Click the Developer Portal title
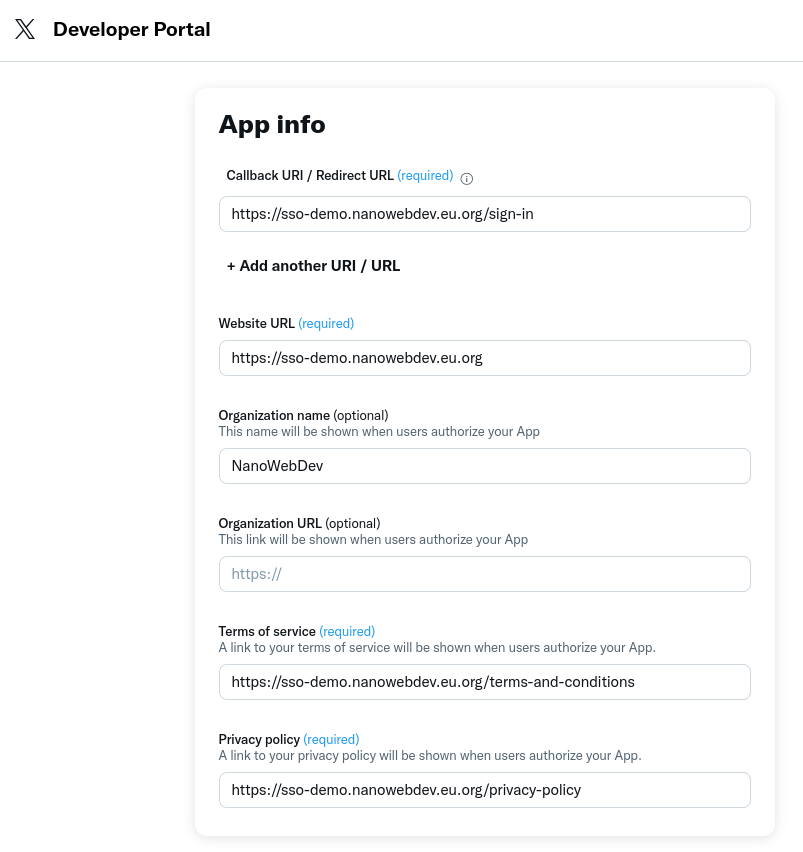Screen dimensions: 803x852 click(x=131, y=29)
